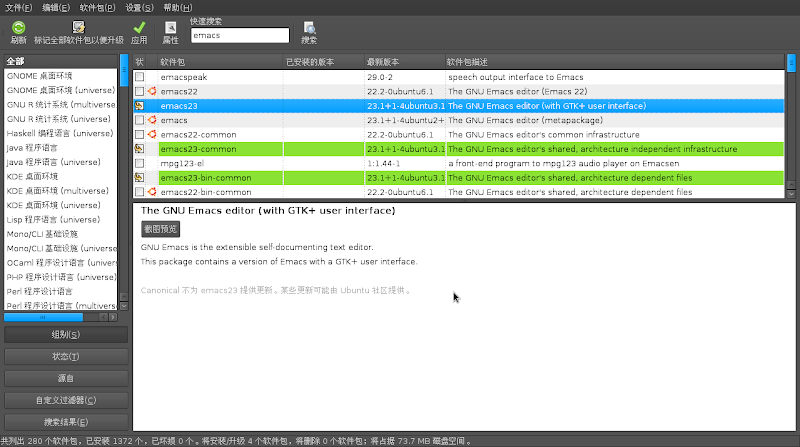
Task: Click the Search Results (搜索结果) button
Action: click(x=66, y=422)
